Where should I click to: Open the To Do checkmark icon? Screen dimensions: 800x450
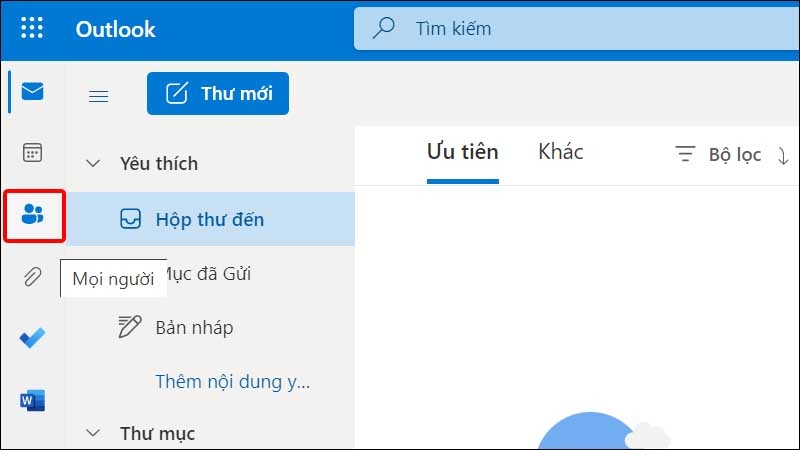(x=33, y=338)
